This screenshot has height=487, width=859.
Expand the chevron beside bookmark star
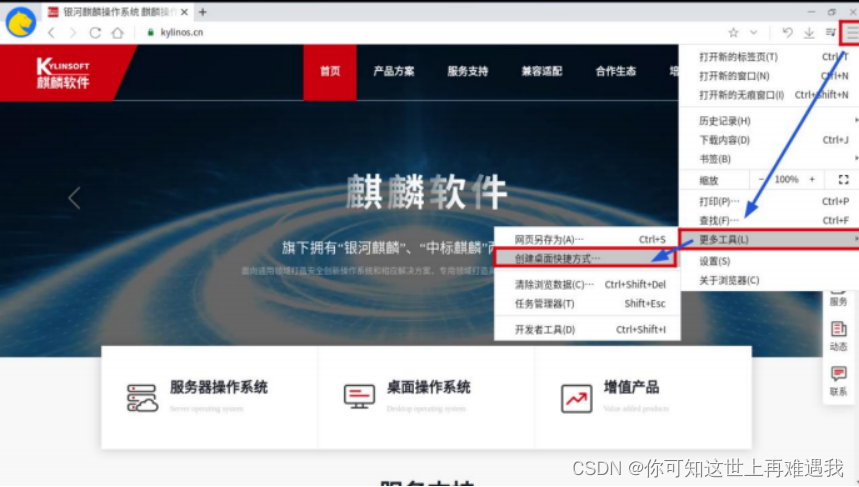754,33
